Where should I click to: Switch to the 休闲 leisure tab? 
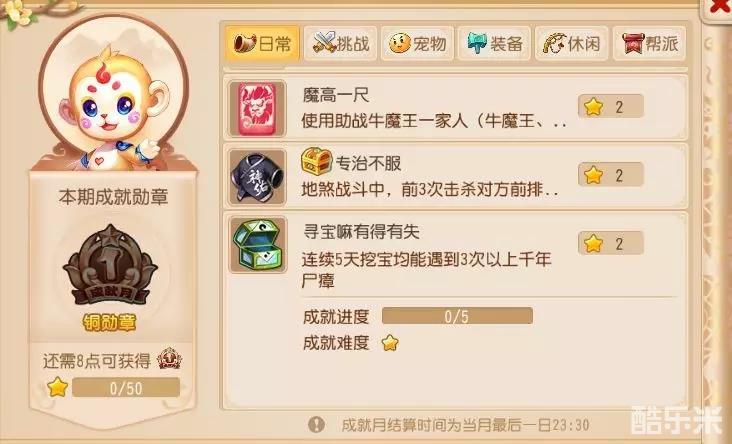pos(571,44)
